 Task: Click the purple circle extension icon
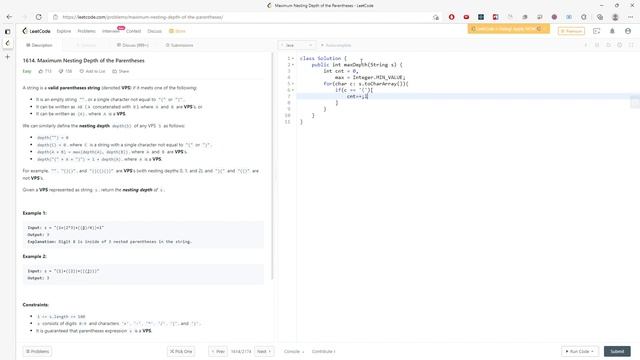pyautogui.click(x=554, y=17)
